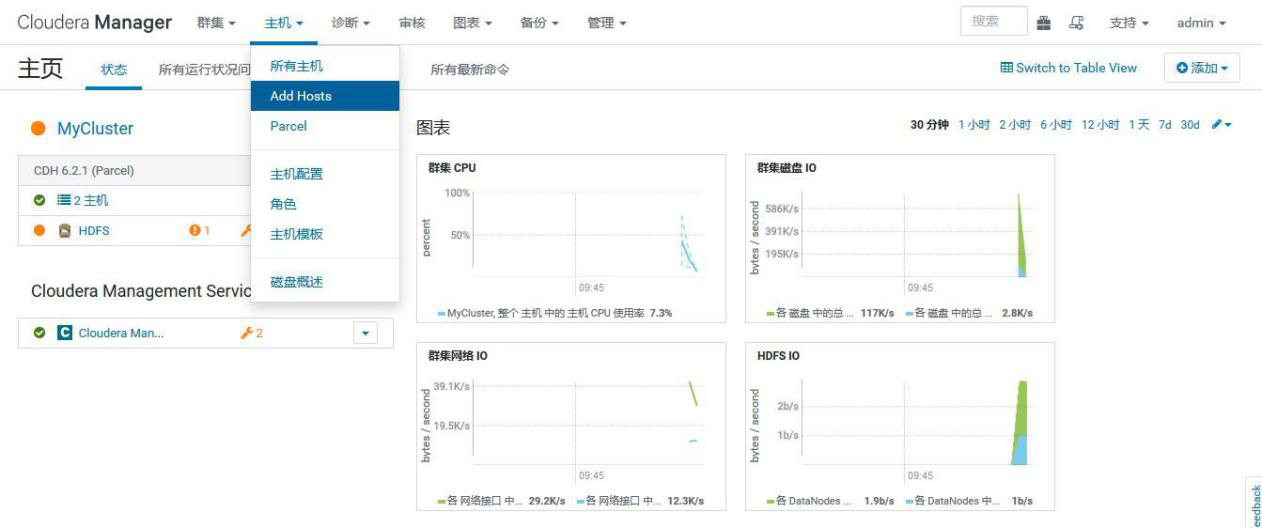This screenshot has width=1262, height=528.
Task: Click the Feedback tab at the page edge
Action: point(1255,503)
